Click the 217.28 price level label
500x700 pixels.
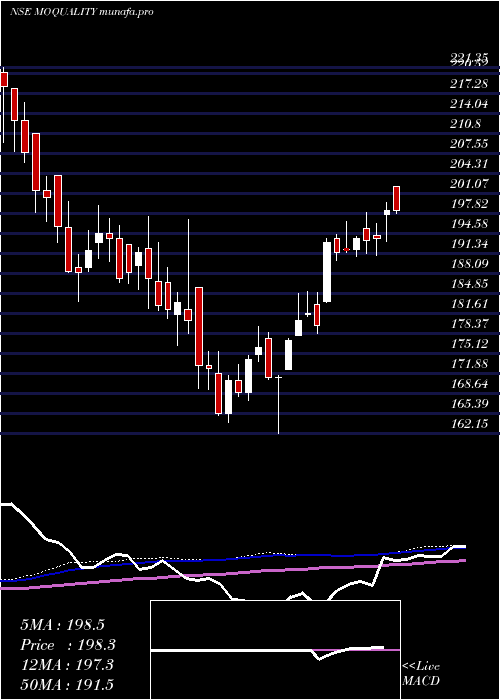tap(469, 84)
